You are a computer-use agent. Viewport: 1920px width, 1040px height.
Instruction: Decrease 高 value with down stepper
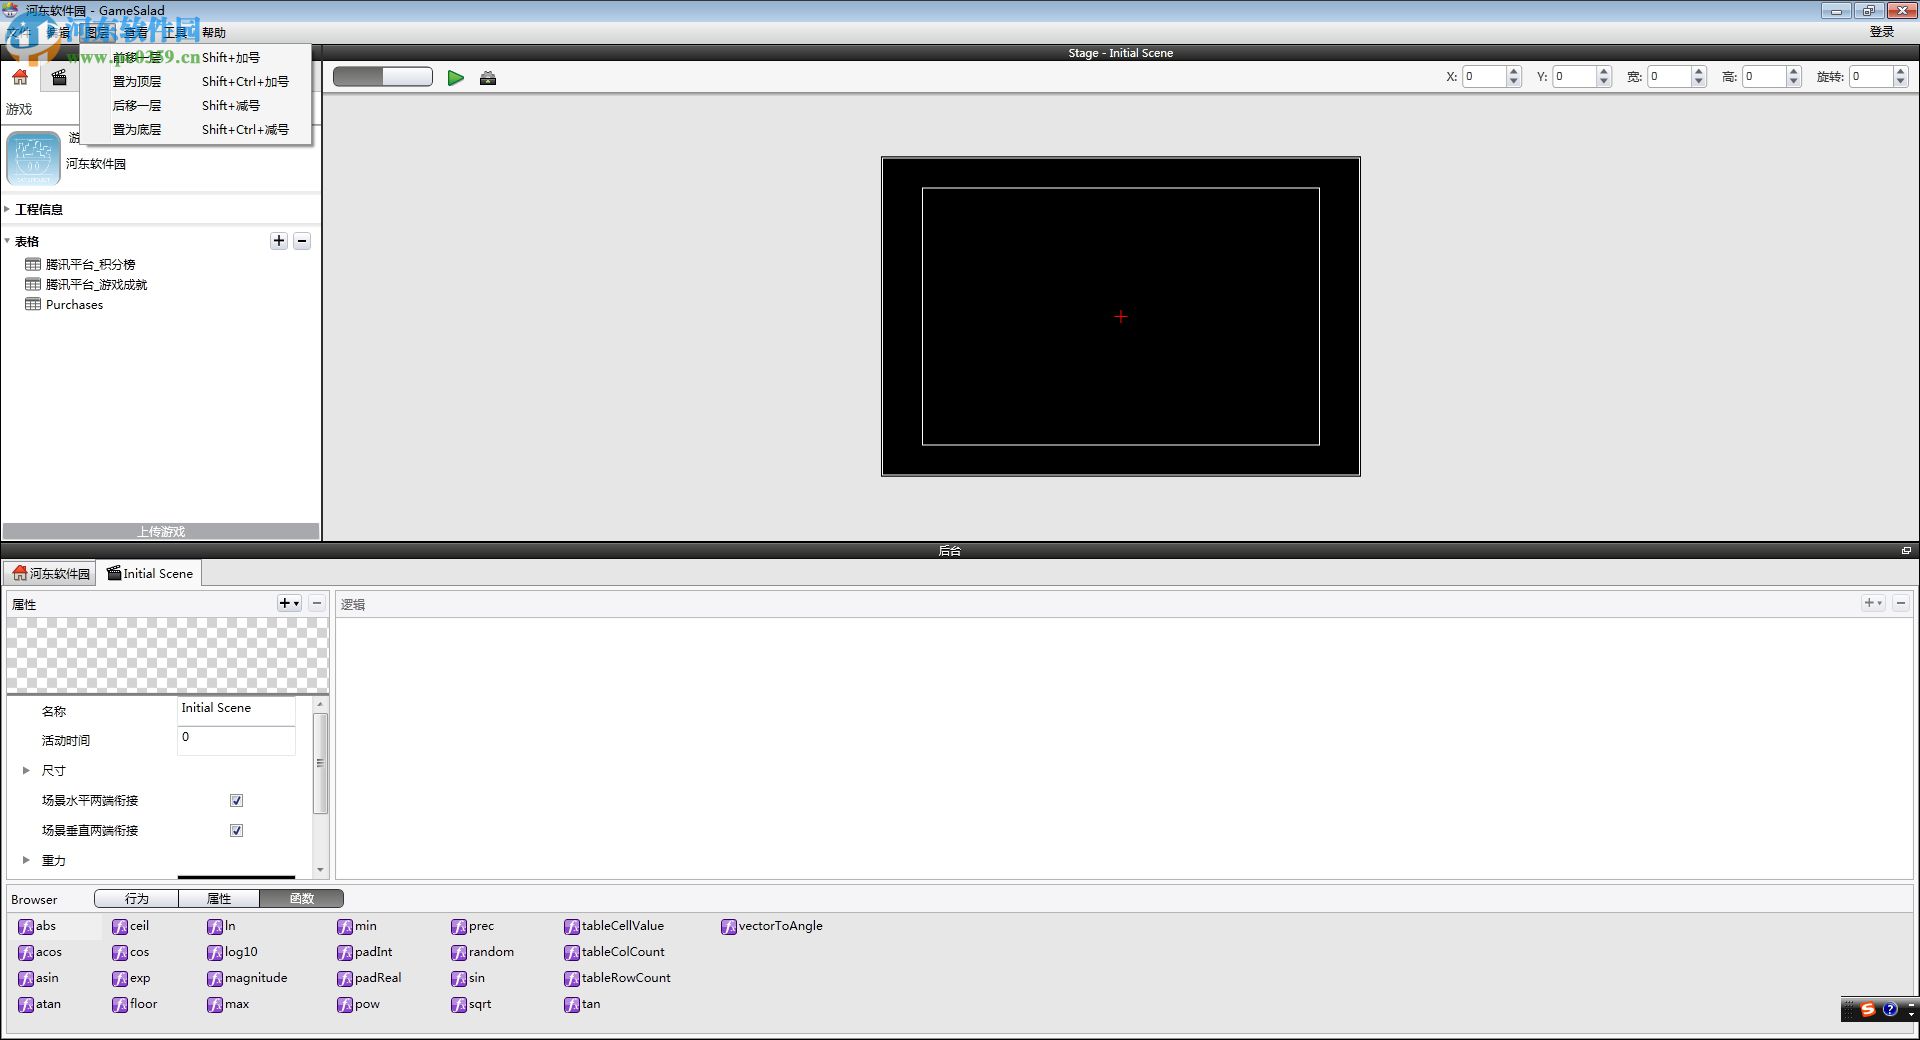1794,82
